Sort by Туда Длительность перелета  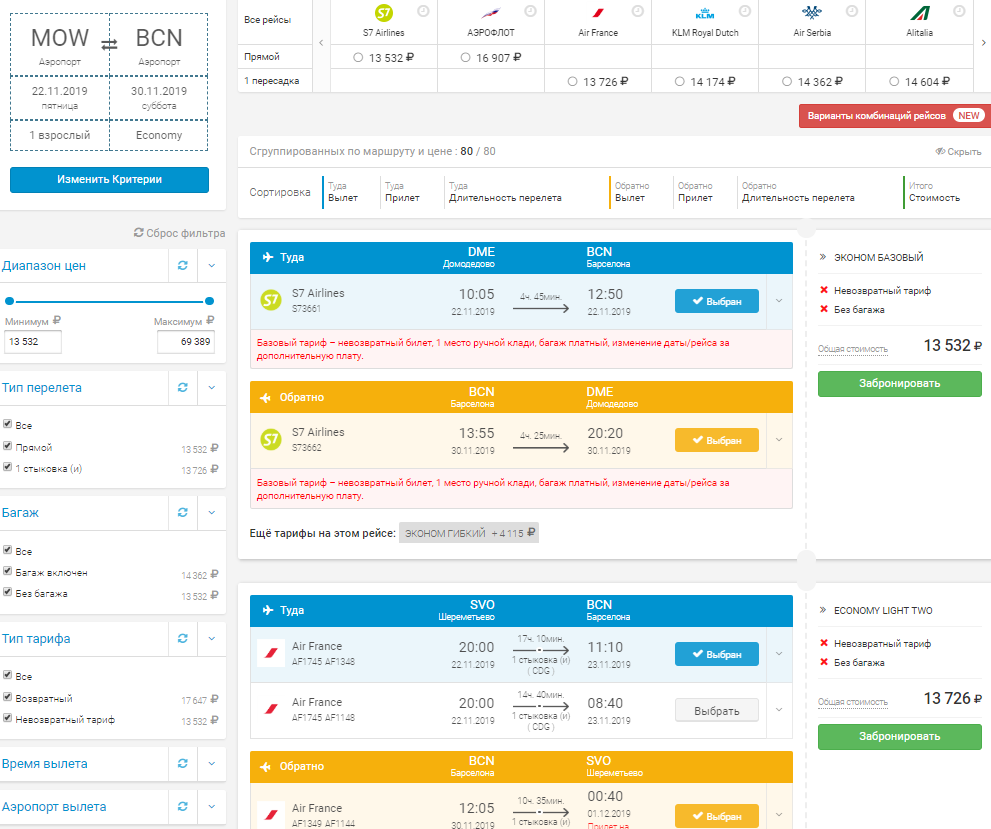pos(505,191)
